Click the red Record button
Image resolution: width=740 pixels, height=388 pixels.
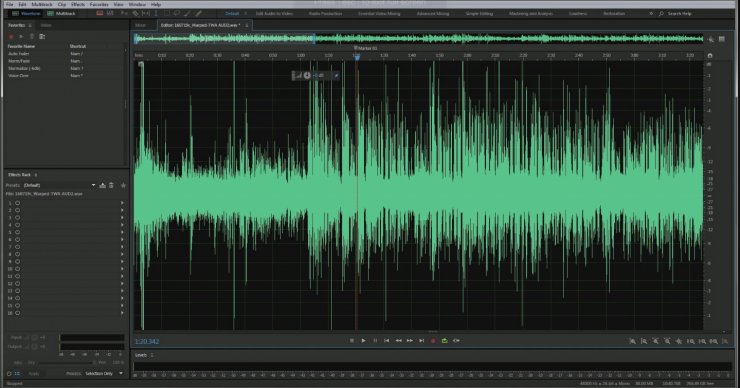pos(433,340)
